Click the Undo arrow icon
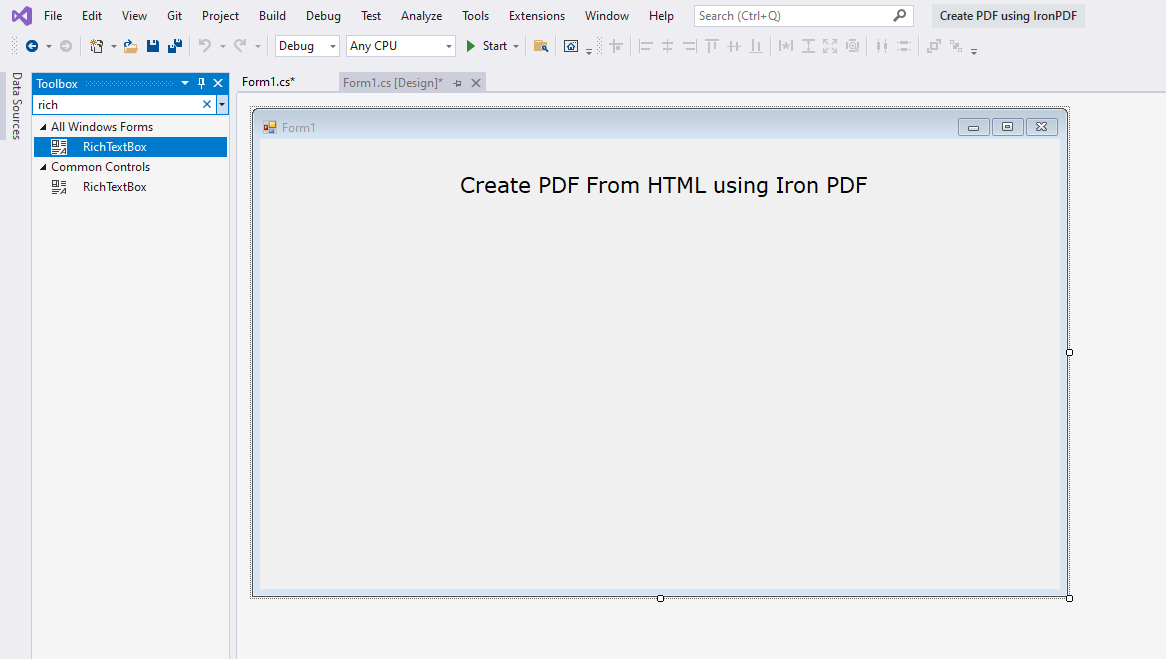Screen dimensions: 1166x659 pos(205,46)
